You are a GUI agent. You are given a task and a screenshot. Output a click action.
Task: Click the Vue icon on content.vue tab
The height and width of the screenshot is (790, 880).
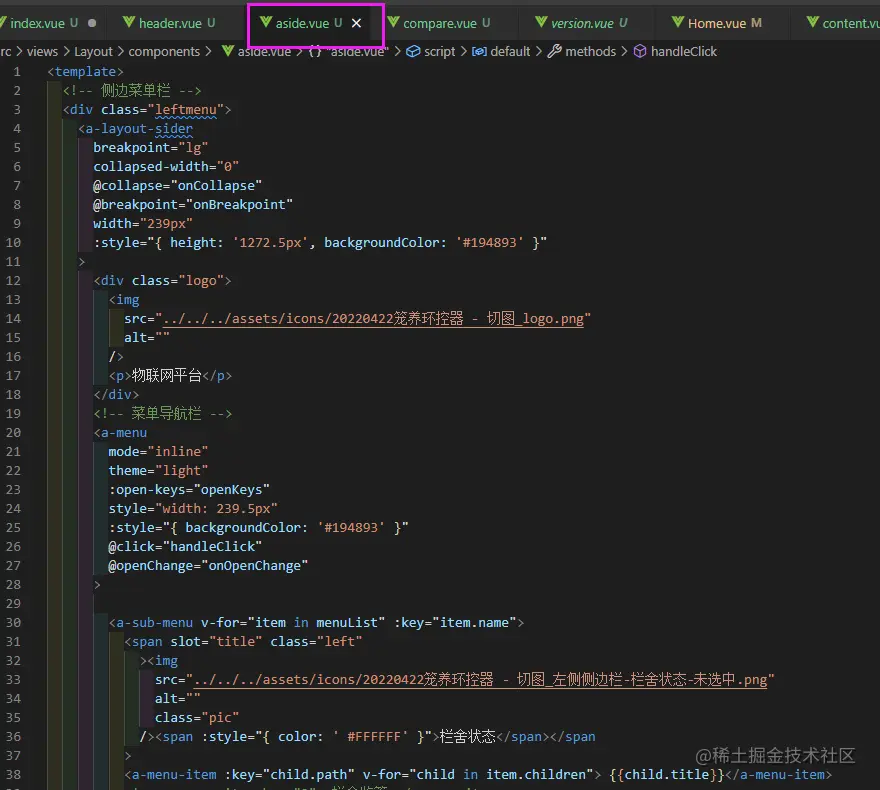(813, 22)
